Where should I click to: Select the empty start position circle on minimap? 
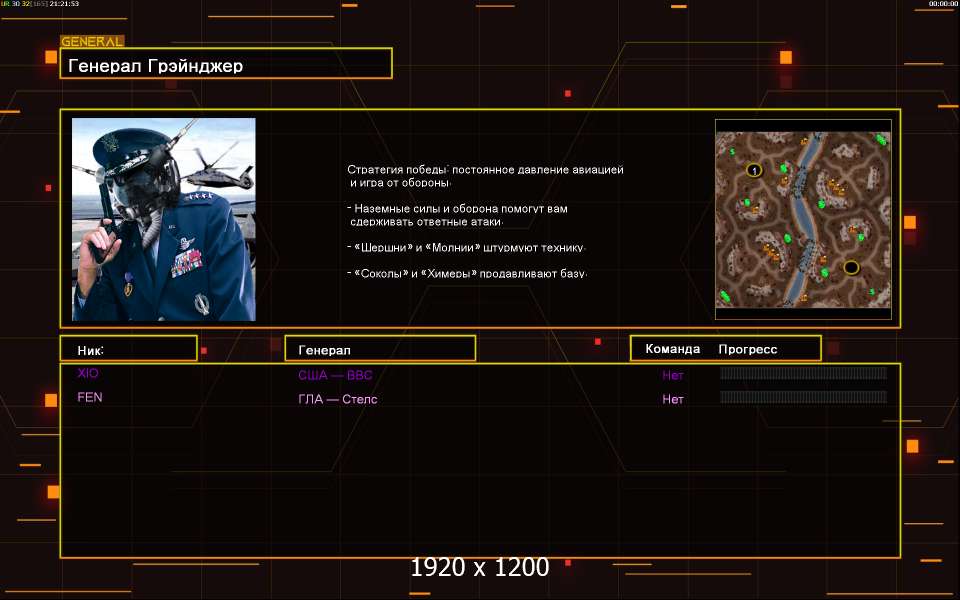coord(851,267)
